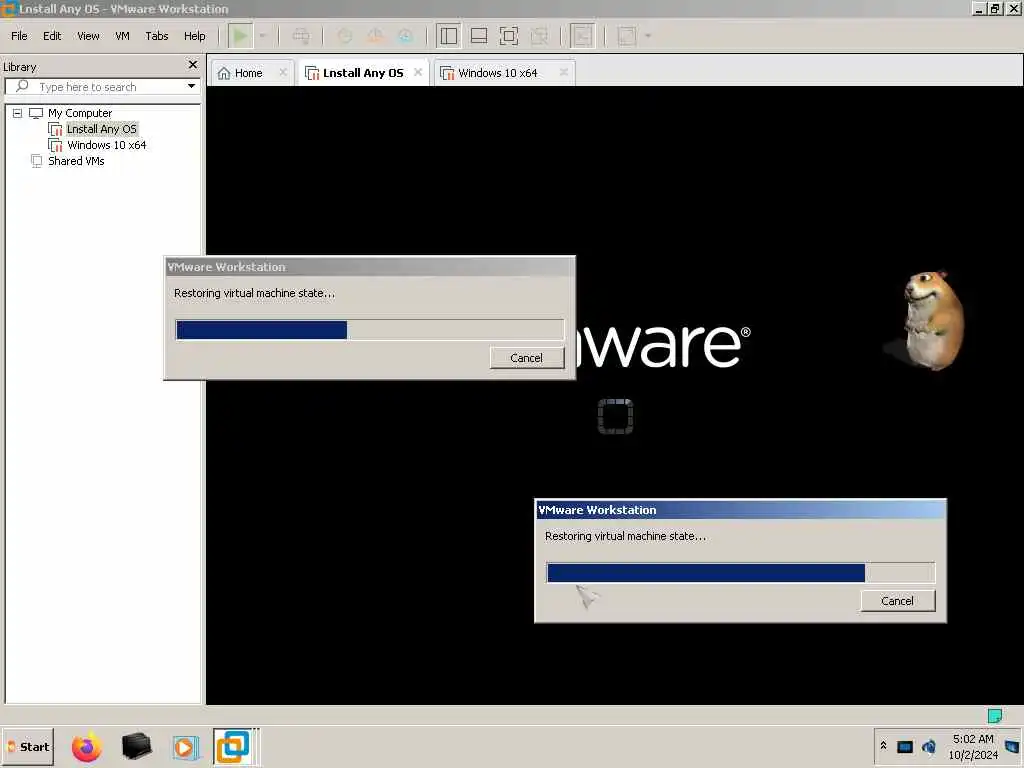Close the Library panel

(x=193, y=65)
